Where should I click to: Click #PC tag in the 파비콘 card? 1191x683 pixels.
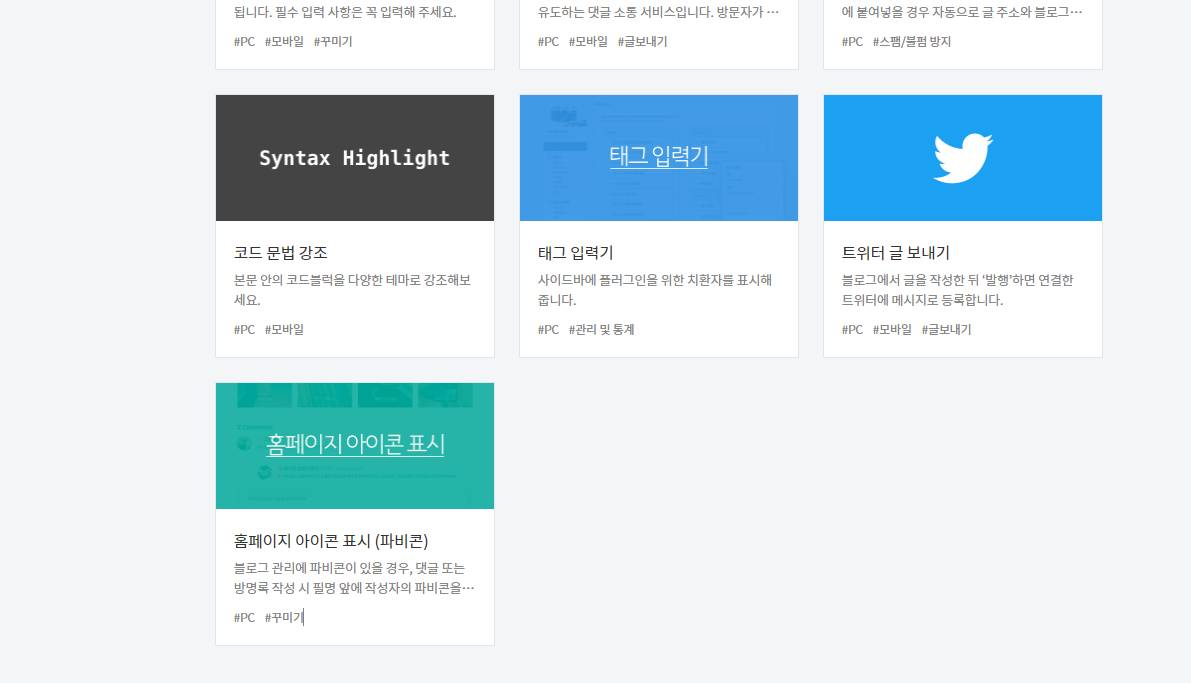pos(245,617)
